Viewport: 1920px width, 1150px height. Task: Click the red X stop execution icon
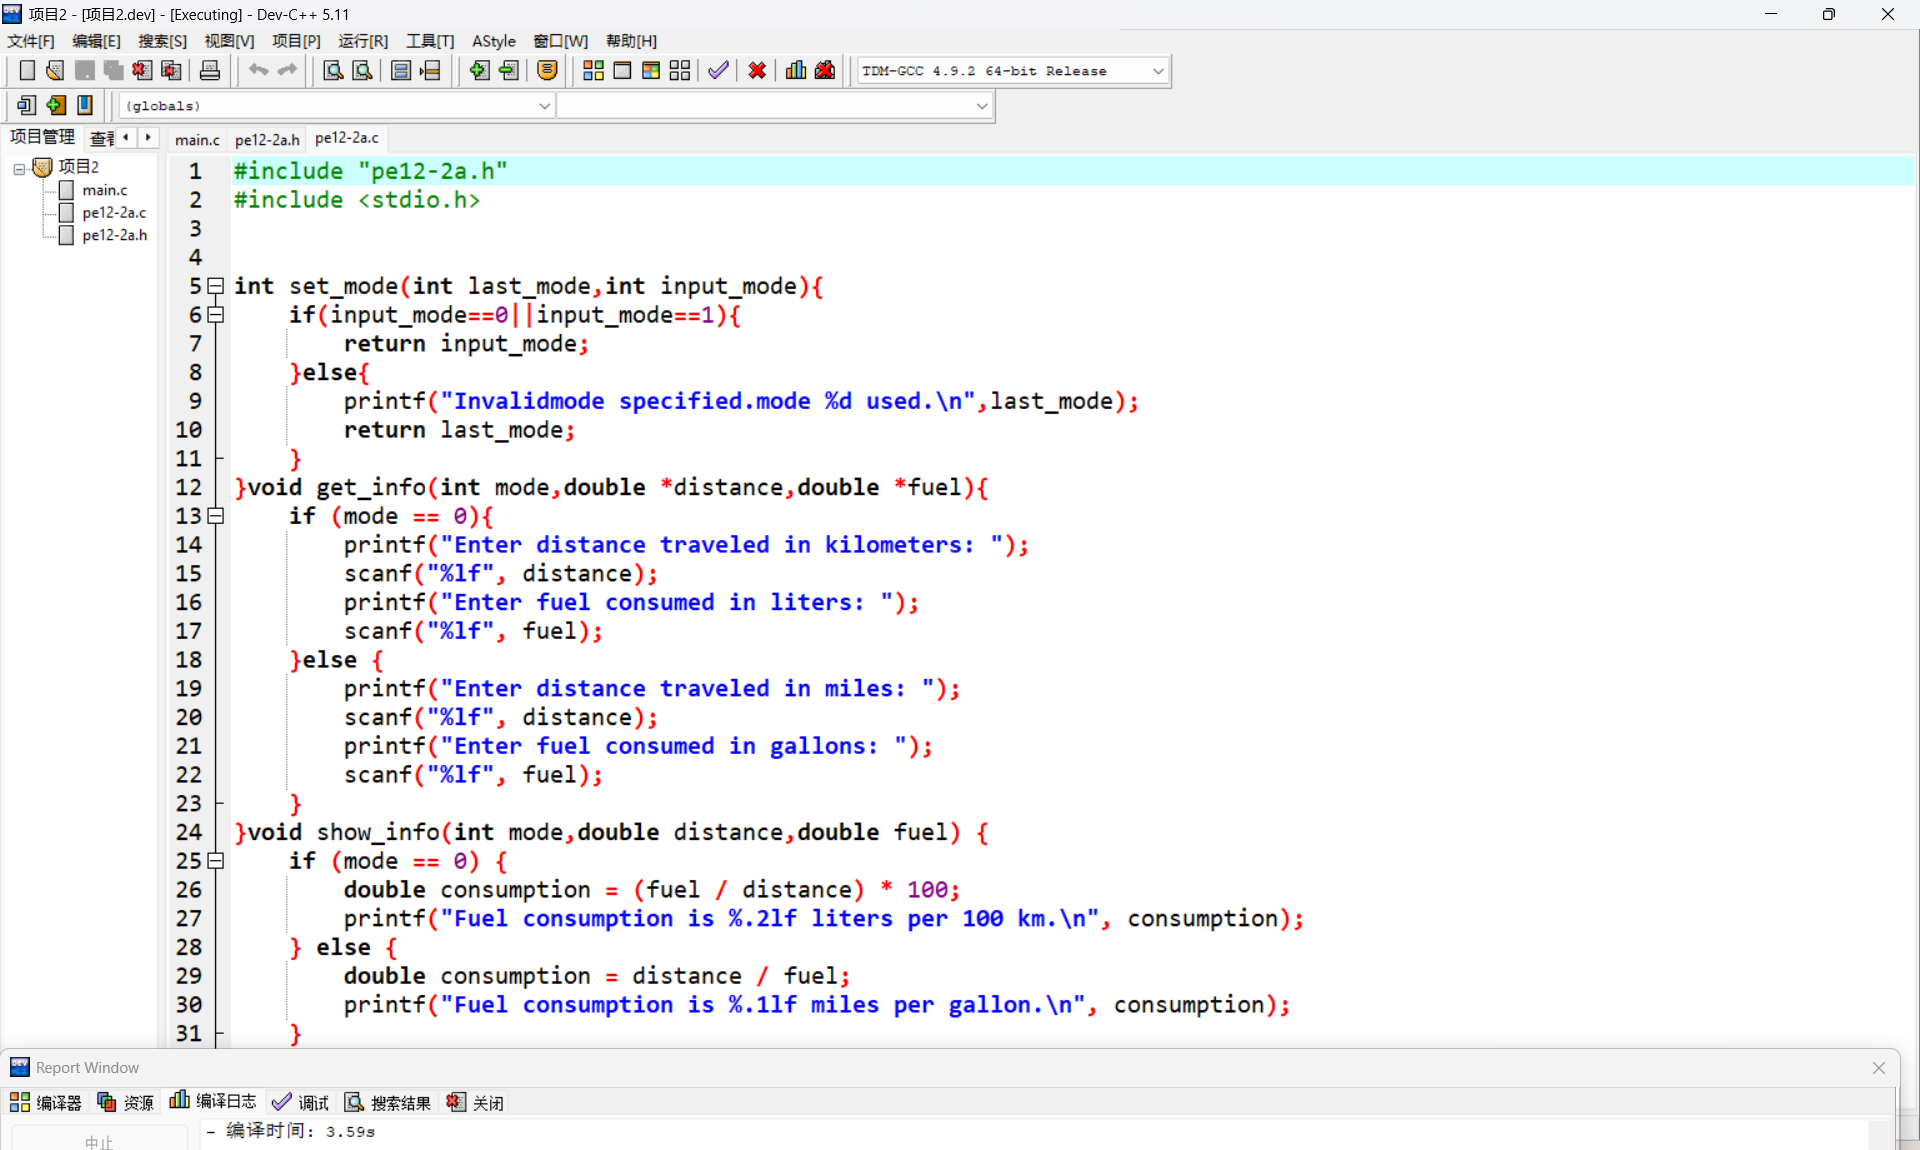757,71
